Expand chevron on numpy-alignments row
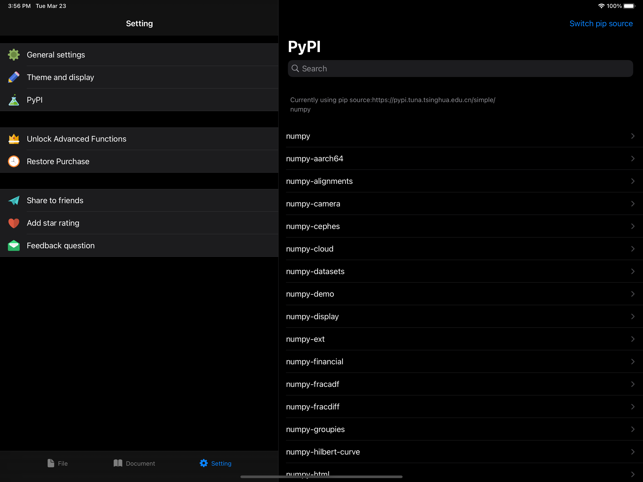 [633, 181]
